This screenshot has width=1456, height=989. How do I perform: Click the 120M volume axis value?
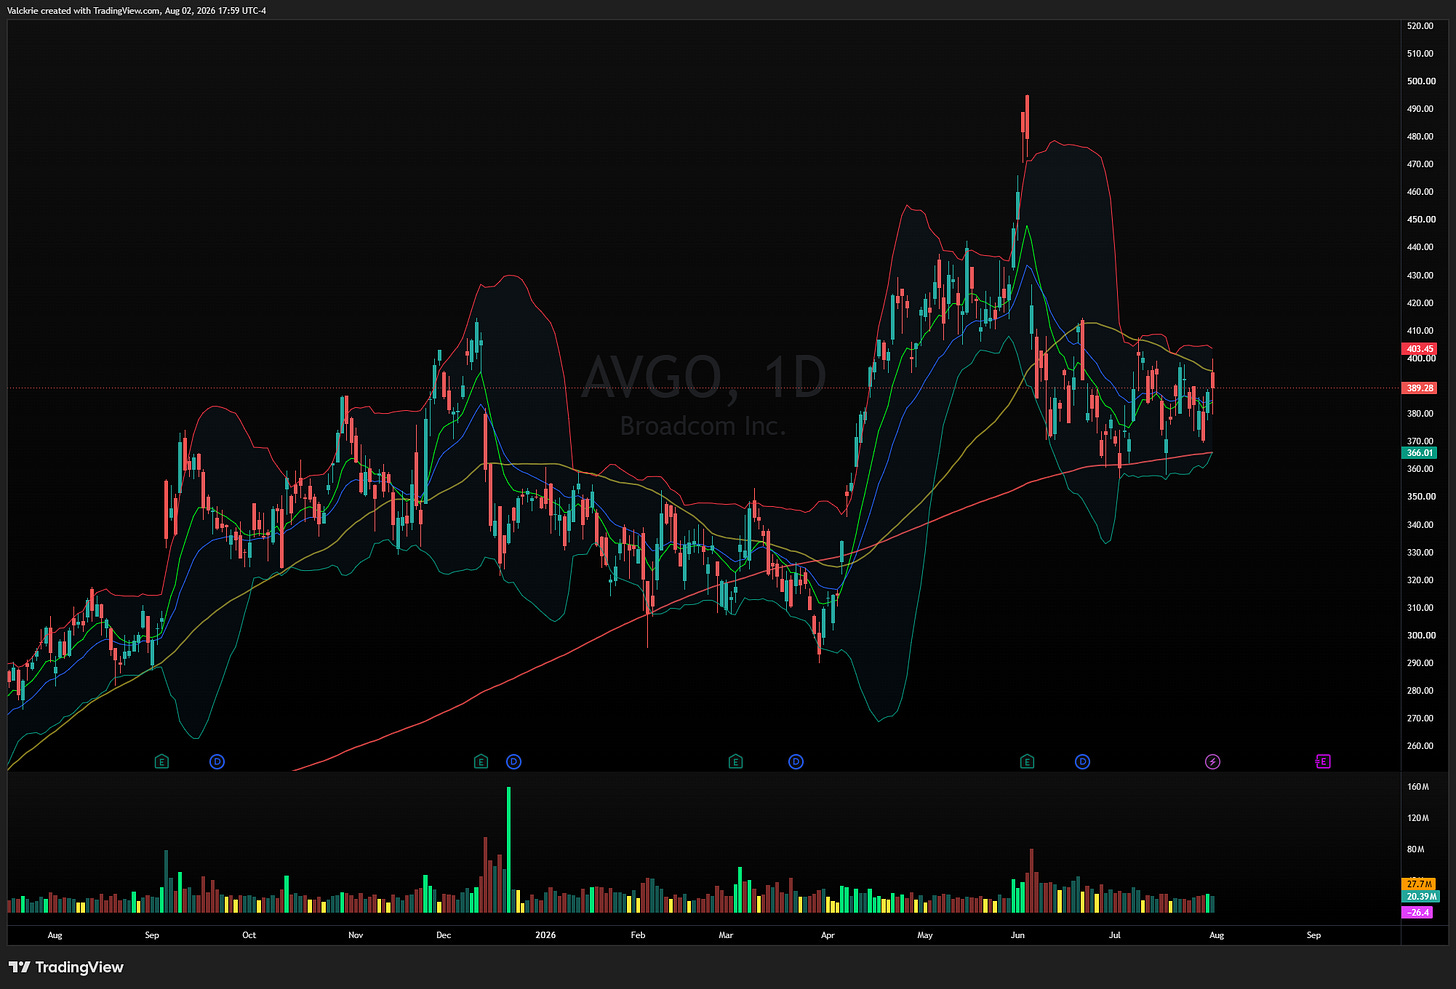click(x=1417, y=818)
